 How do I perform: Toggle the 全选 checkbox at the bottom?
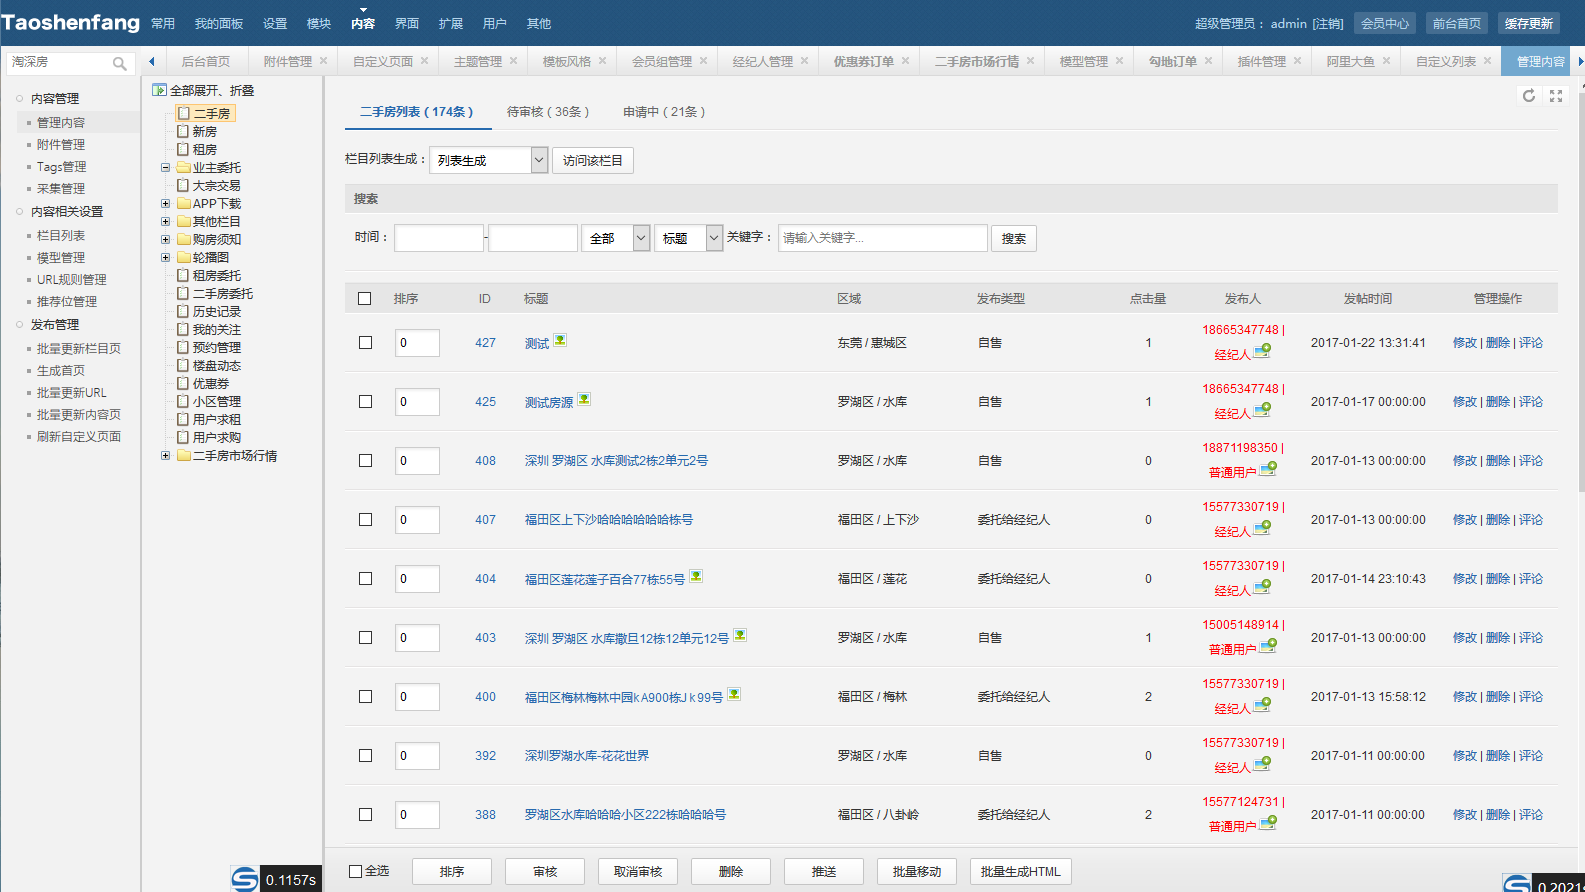point(355,871)
